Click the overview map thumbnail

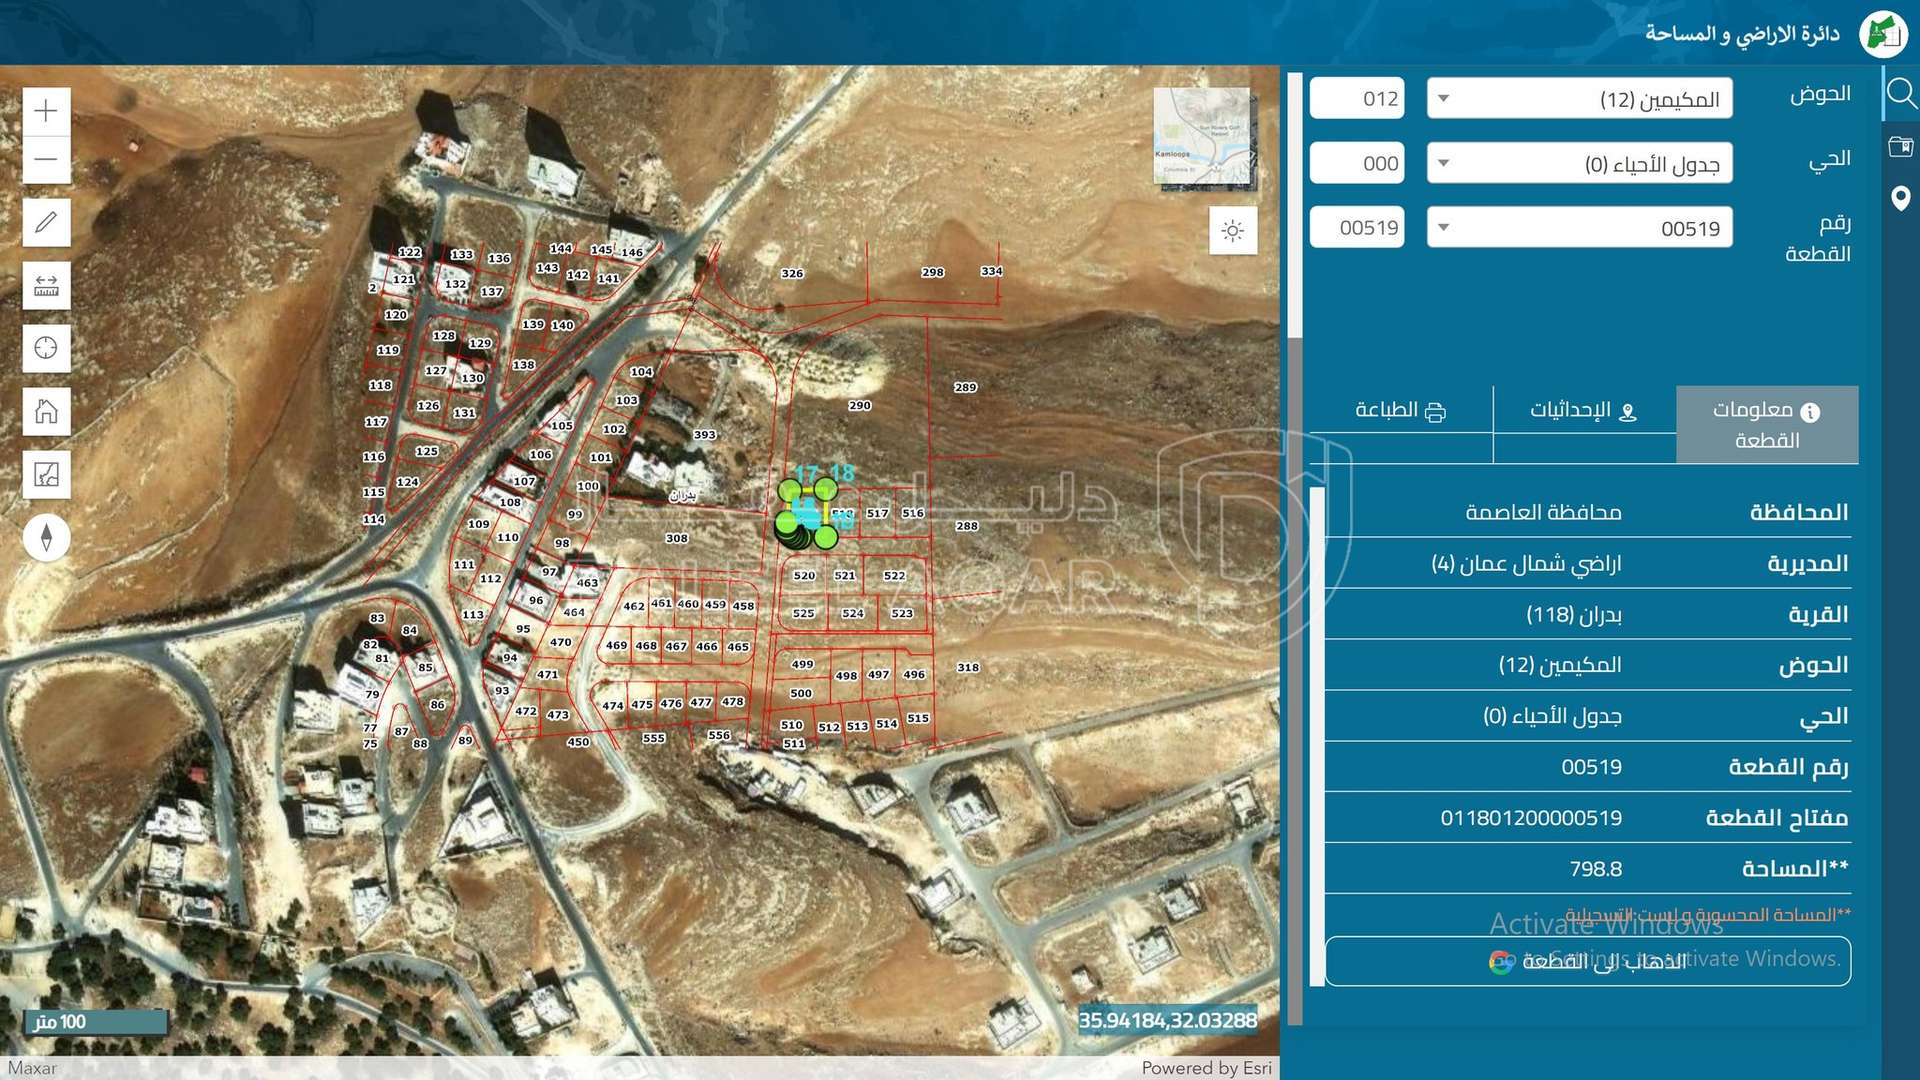(1203, 137)
